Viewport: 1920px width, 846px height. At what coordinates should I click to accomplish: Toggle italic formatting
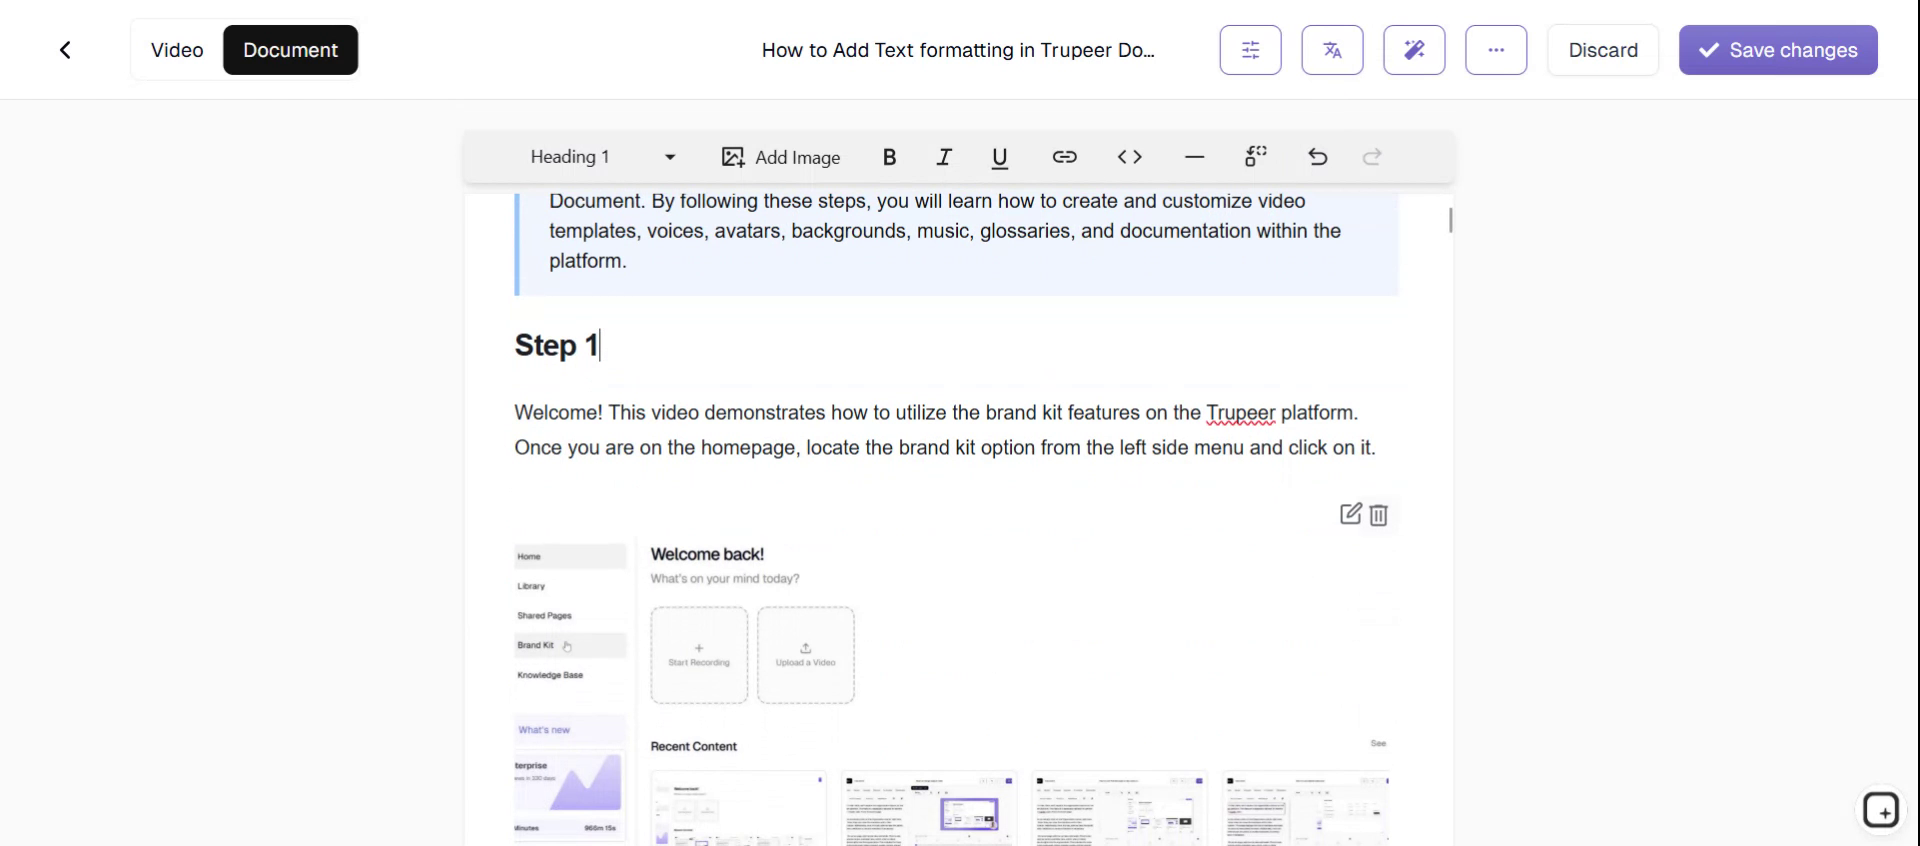coord(944,157)
